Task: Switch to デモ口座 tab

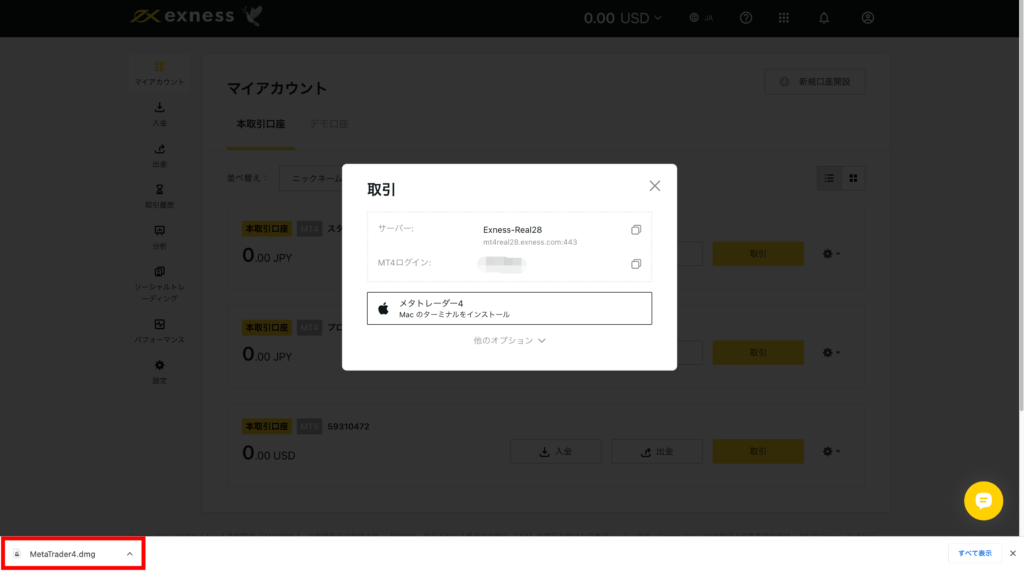Action: point(328,124)
